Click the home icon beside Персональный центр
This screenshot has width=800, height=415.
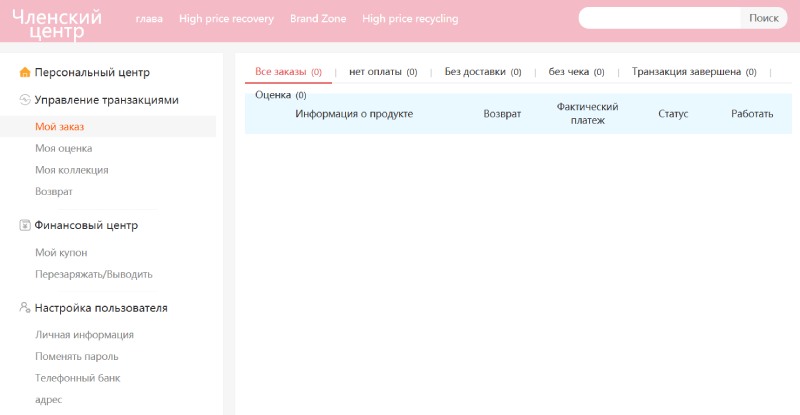tap(25, 72)
